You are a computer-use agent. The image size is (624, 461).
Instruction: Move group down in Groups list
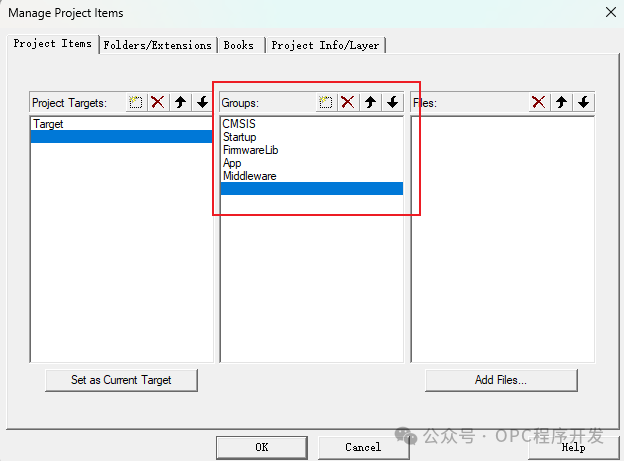(392, 103)
